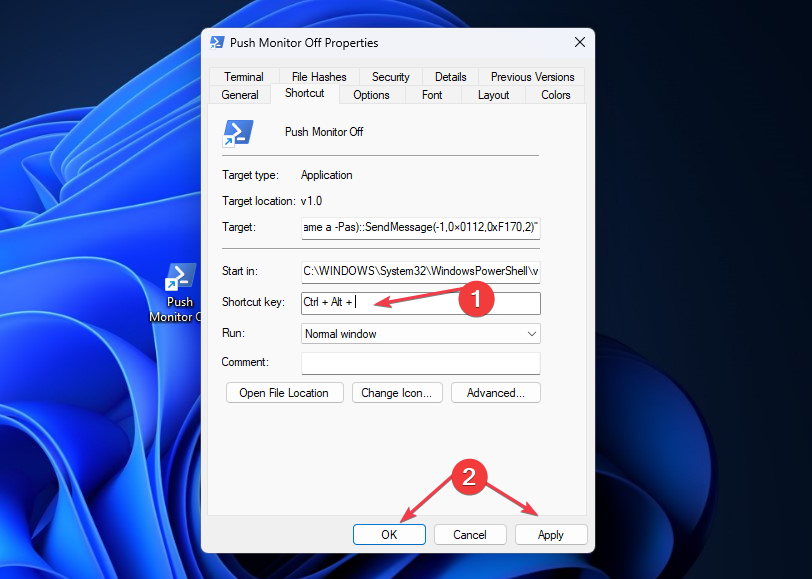This screenshot has width=812, height=579.
Task: Click the 'Comment:' label
Action: [245, 362]
